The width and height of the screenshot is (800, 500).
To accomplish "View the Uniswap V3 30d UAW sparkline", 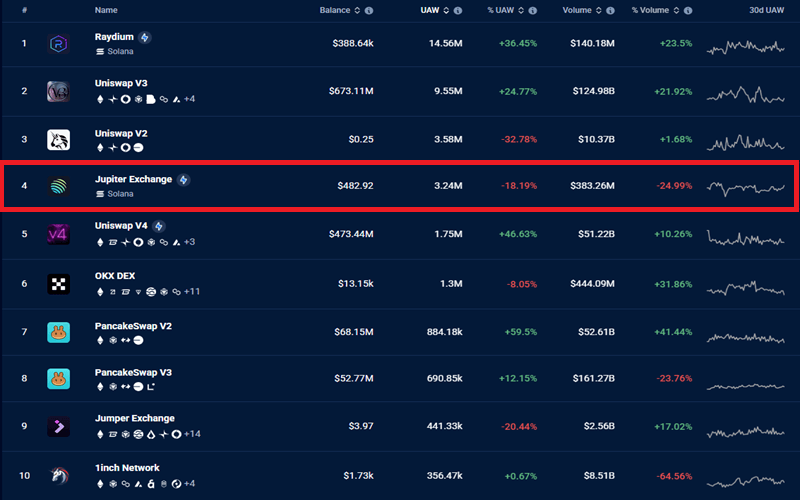I will pyautogui.click(x=745, y=95).
